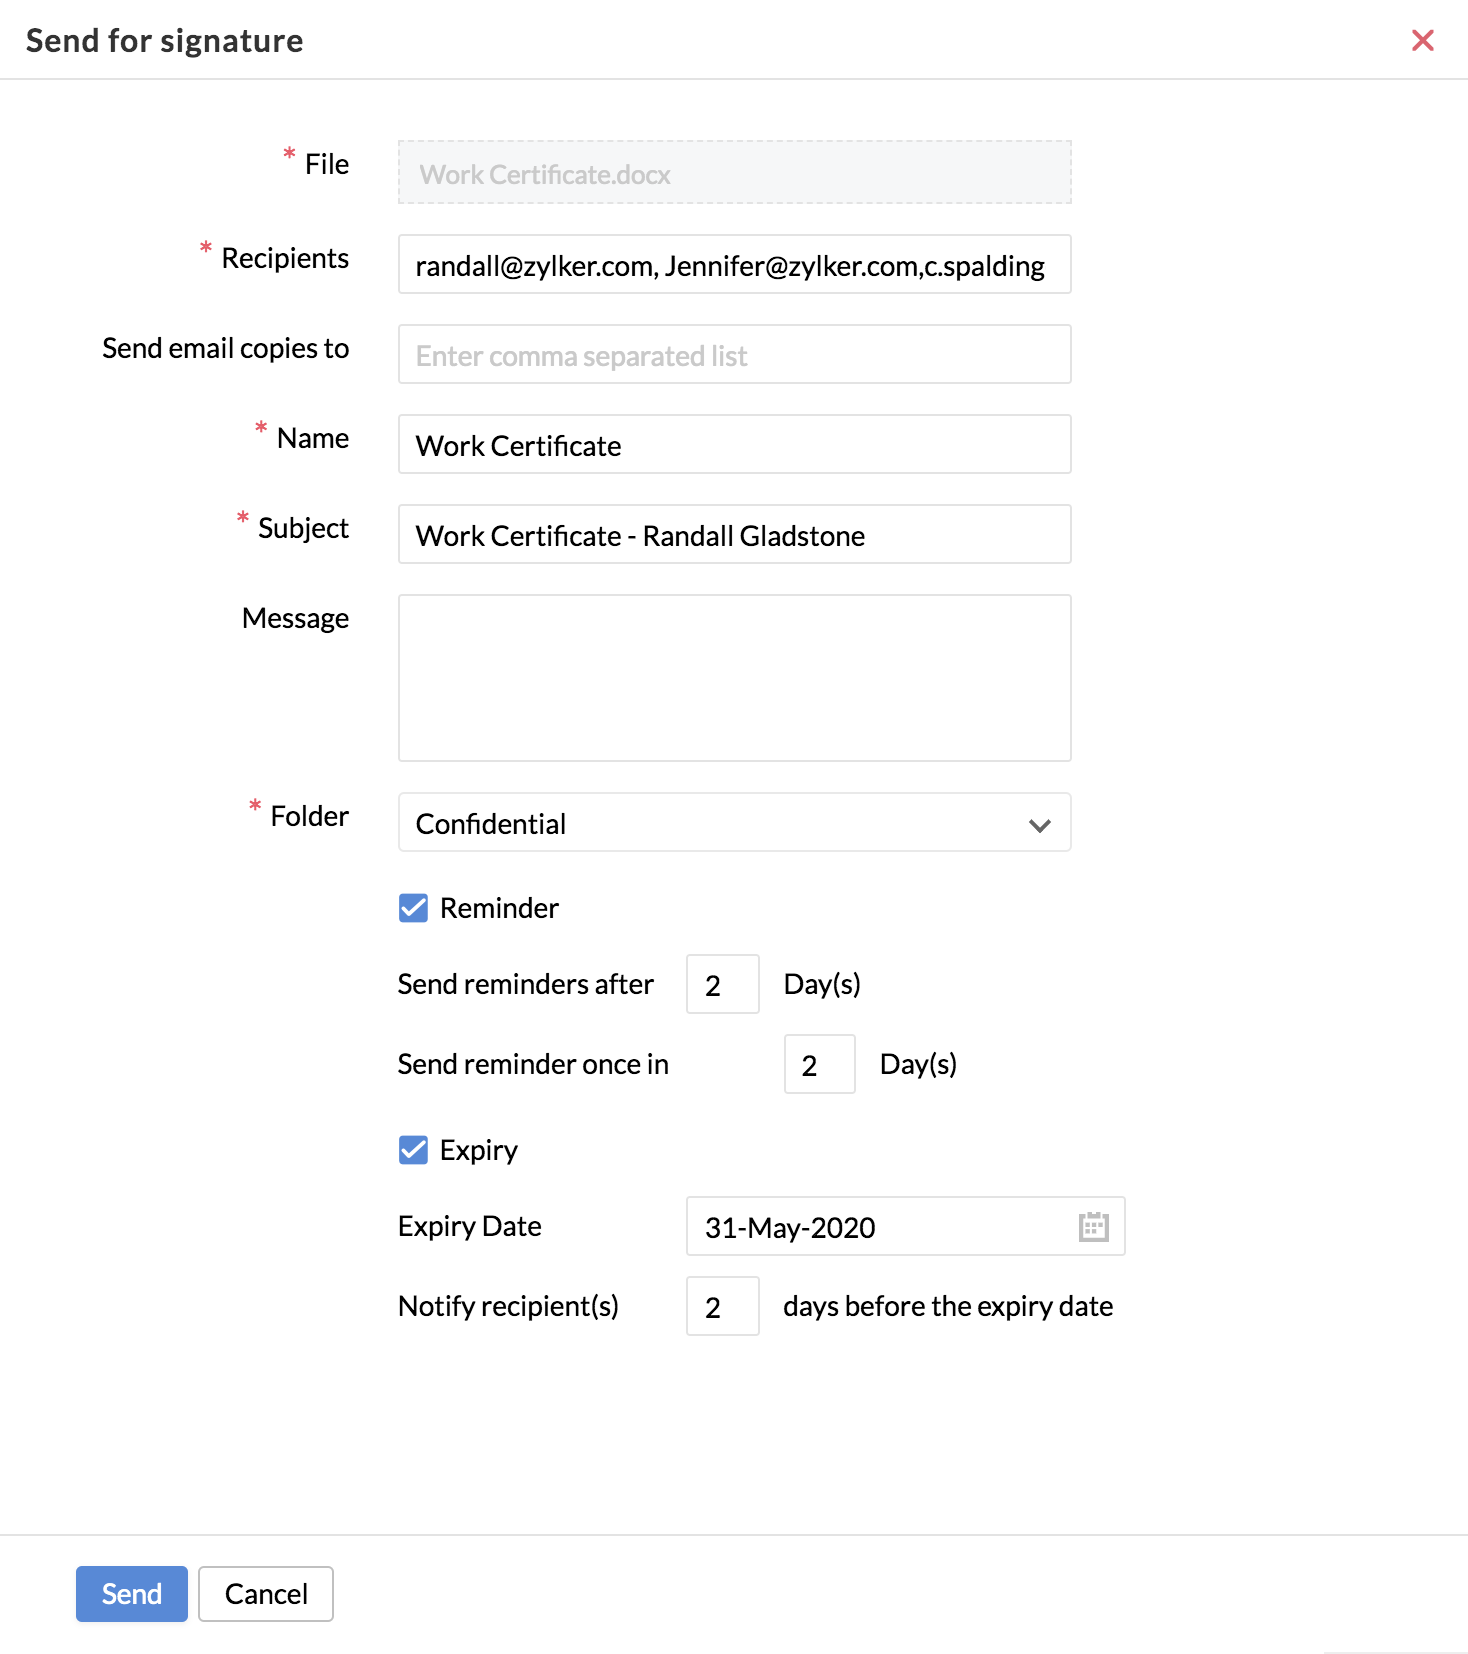Image resolution: width=1468 pixels, height=1654 pixels.
Task: Click the Work Certificate.docx file field
Action: pyautogui.click(x=735, y=172)
